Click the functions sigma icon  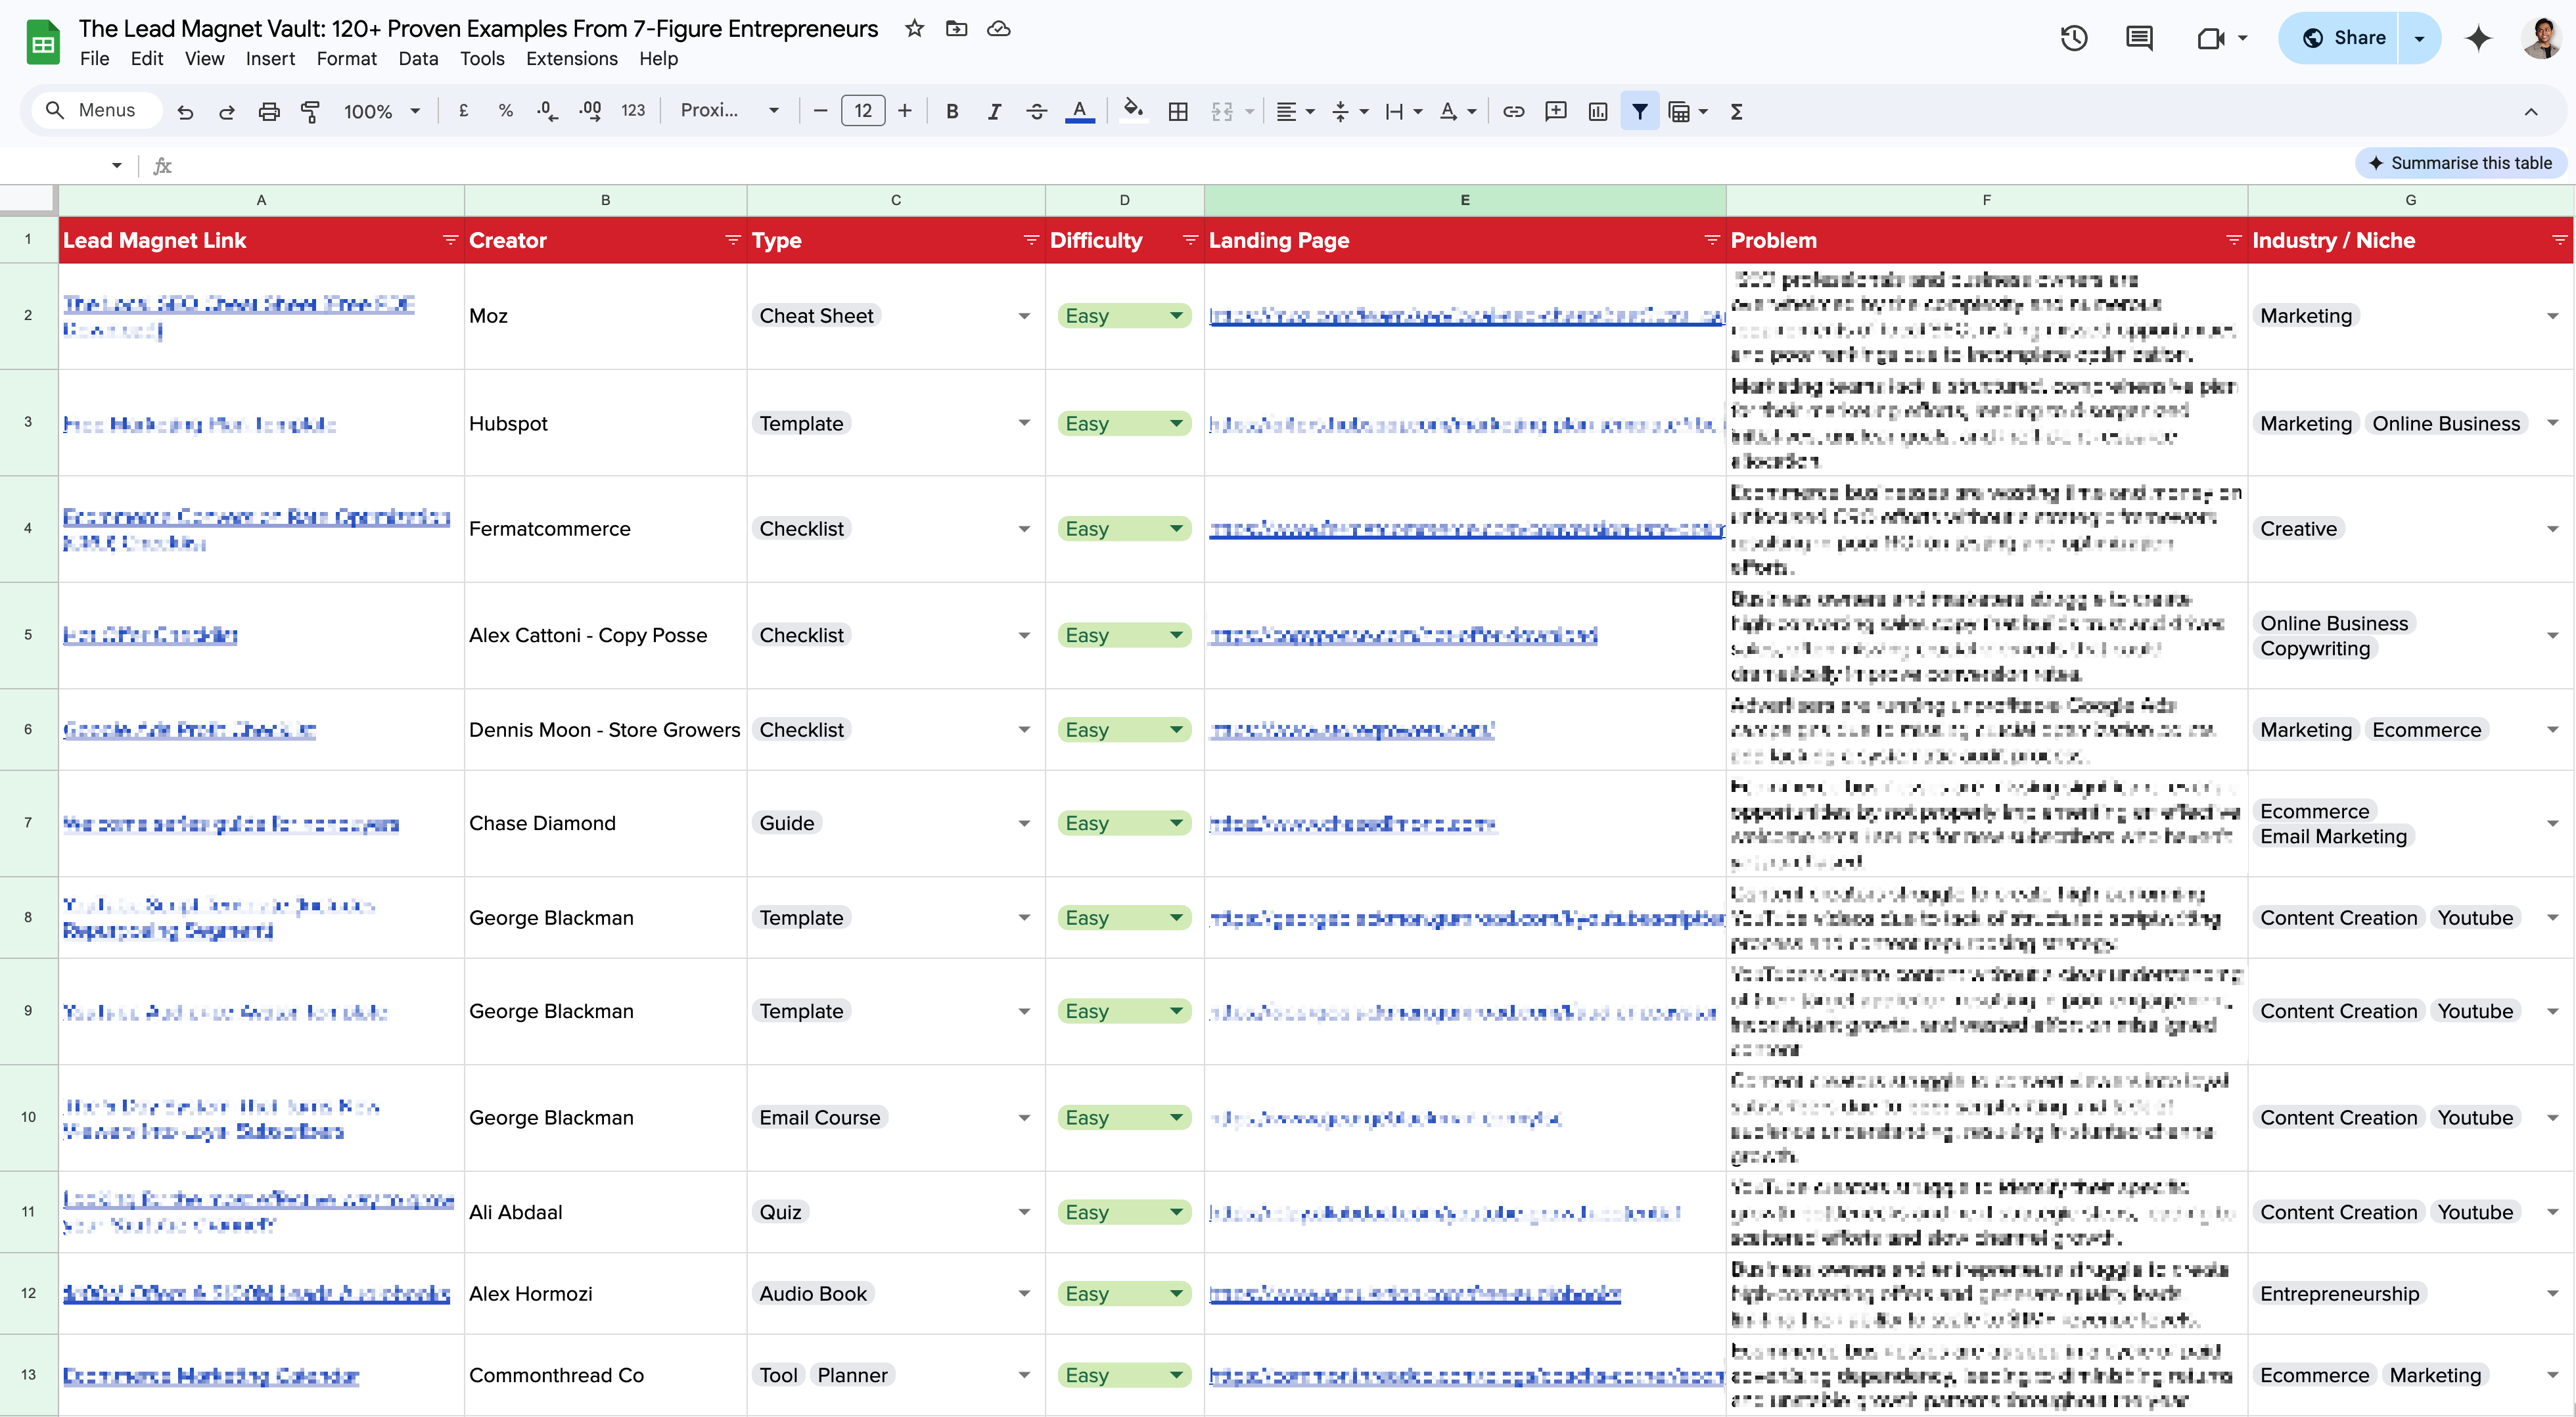1736,111
